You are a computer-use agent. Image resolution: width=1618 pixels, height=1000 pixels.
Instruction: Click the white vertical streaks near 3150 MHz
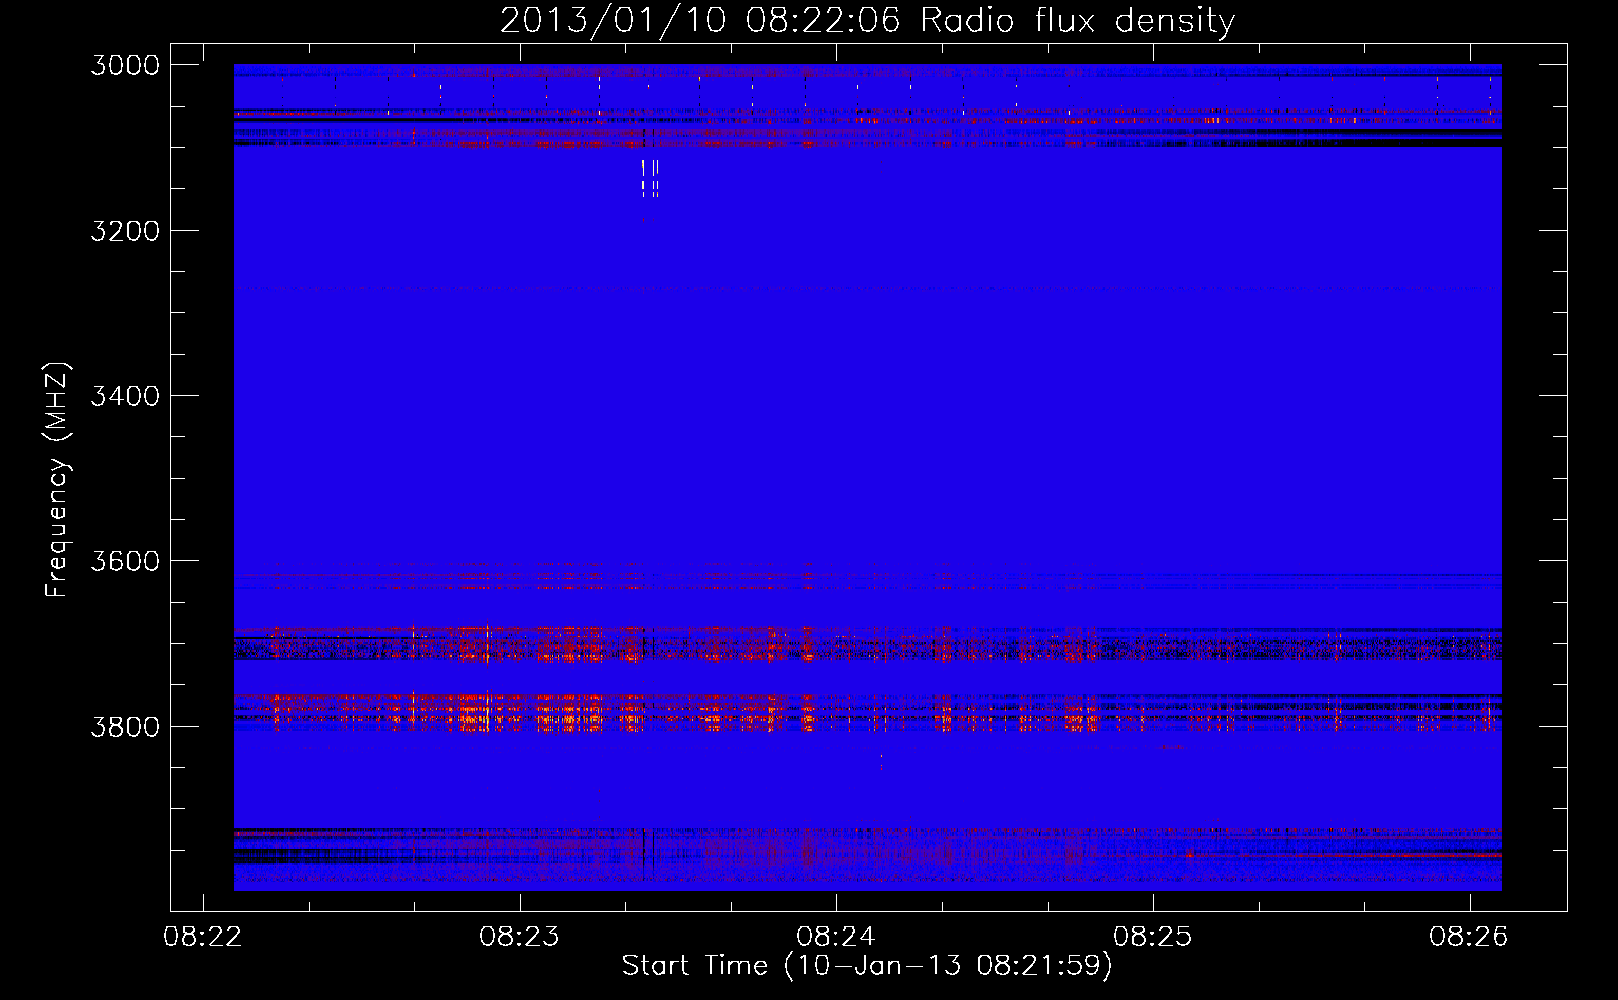coord(650,178)
